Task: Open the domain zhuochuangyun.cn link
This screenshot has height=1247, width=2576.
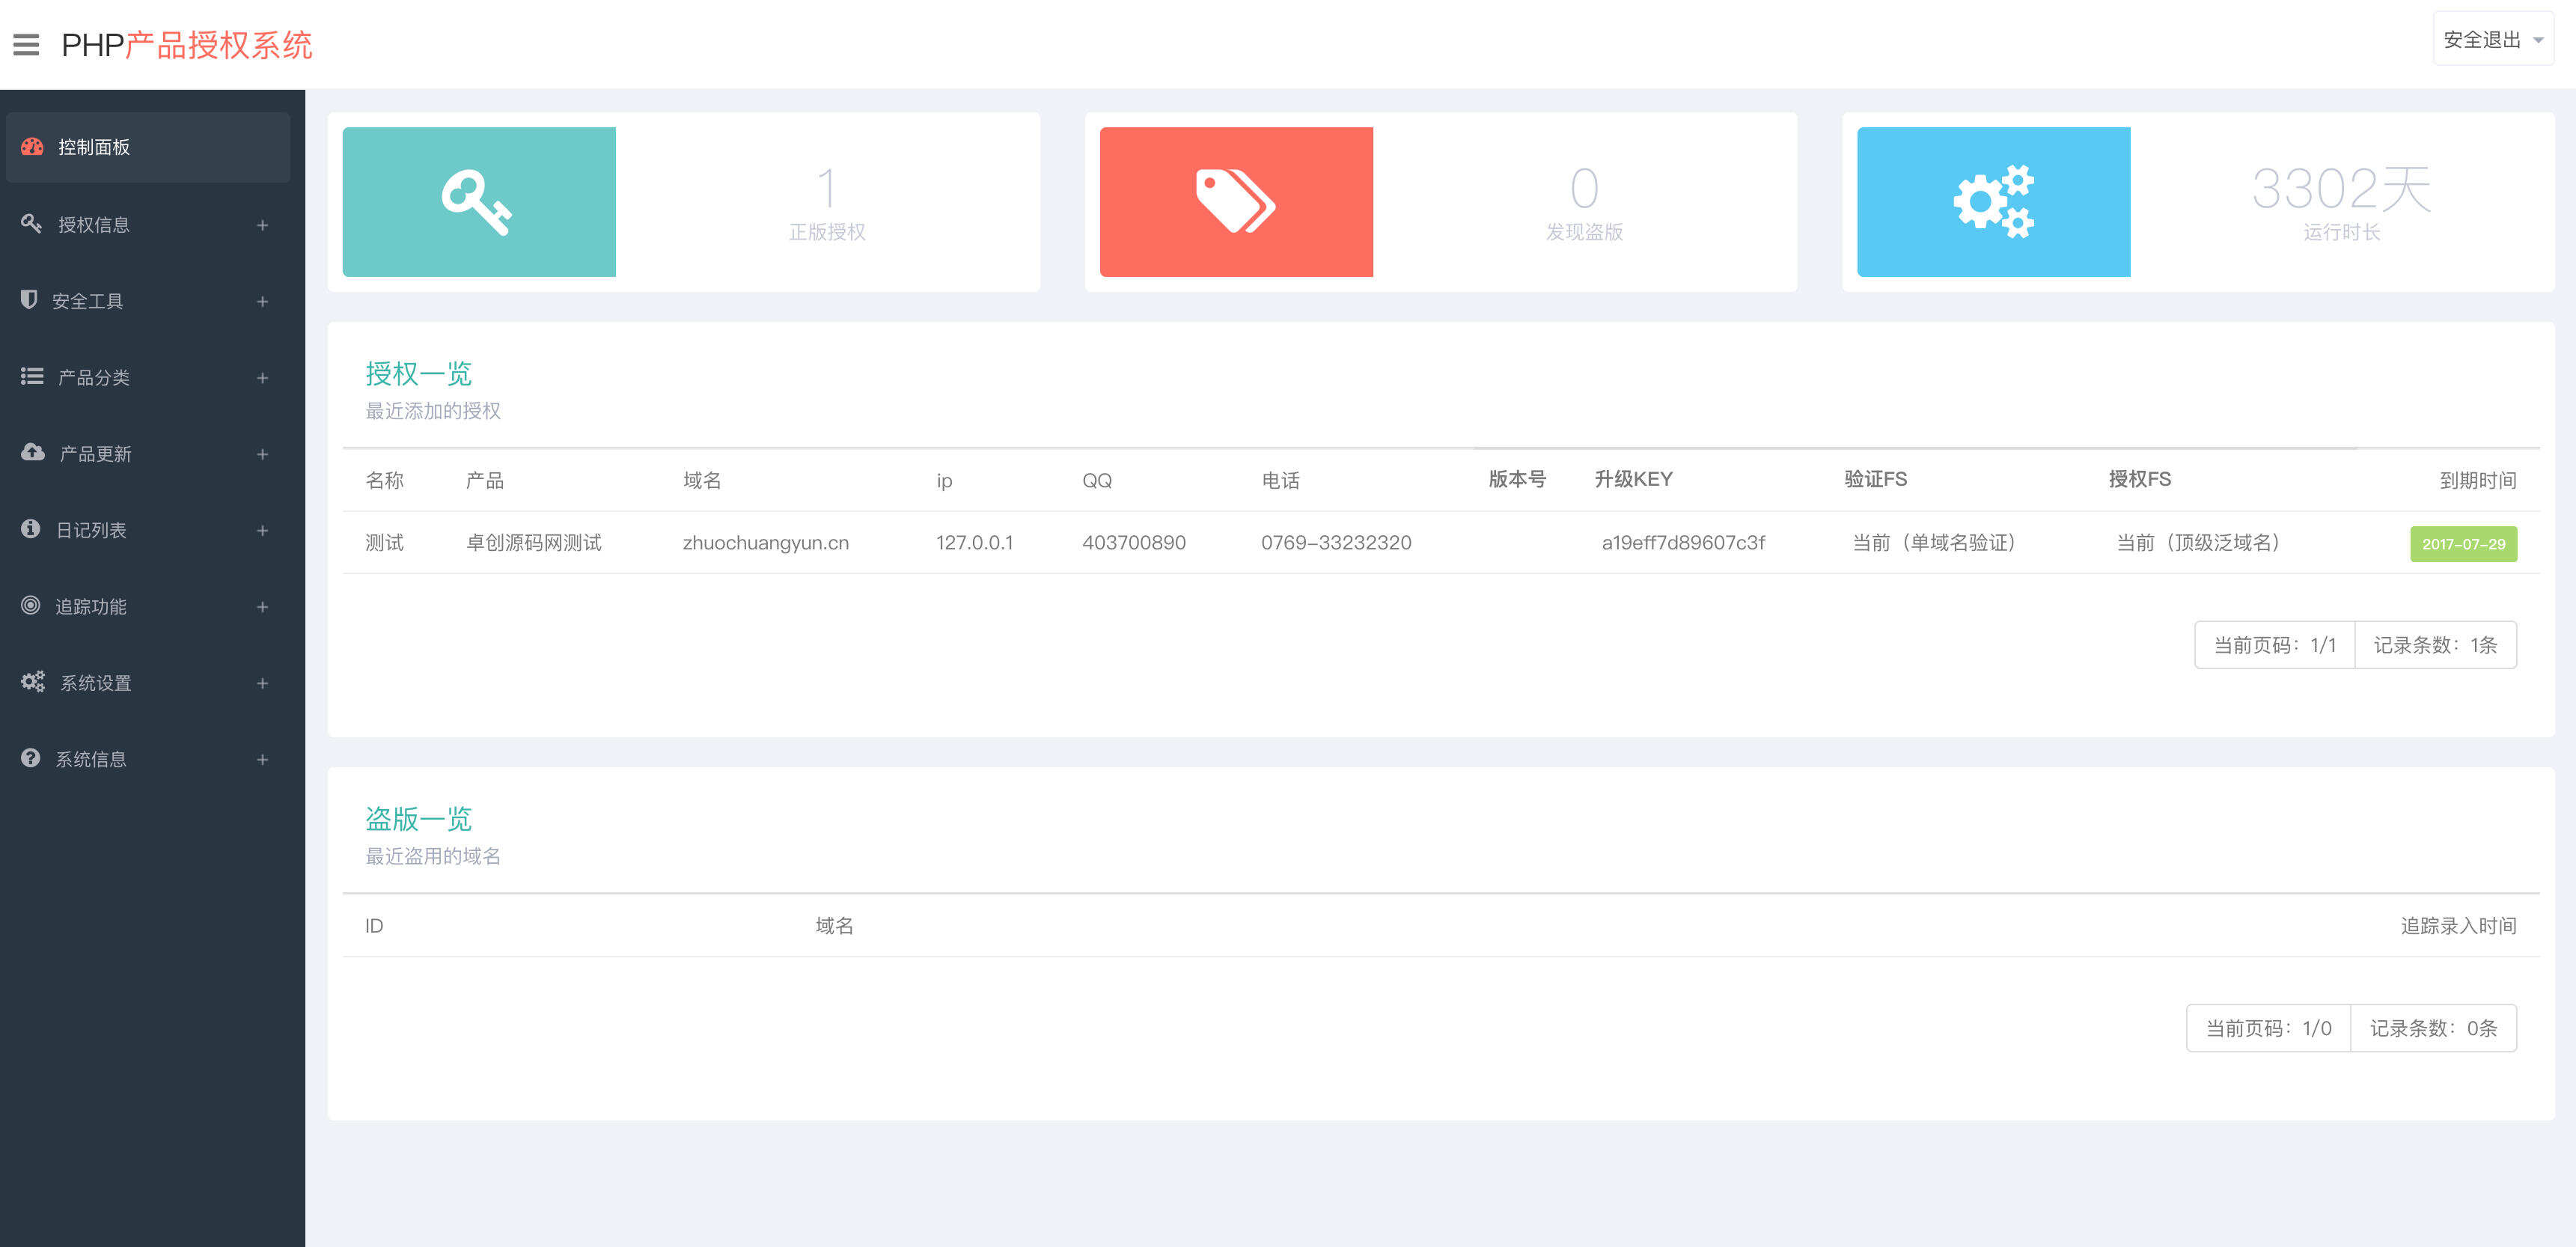Action: pos(765,543)
